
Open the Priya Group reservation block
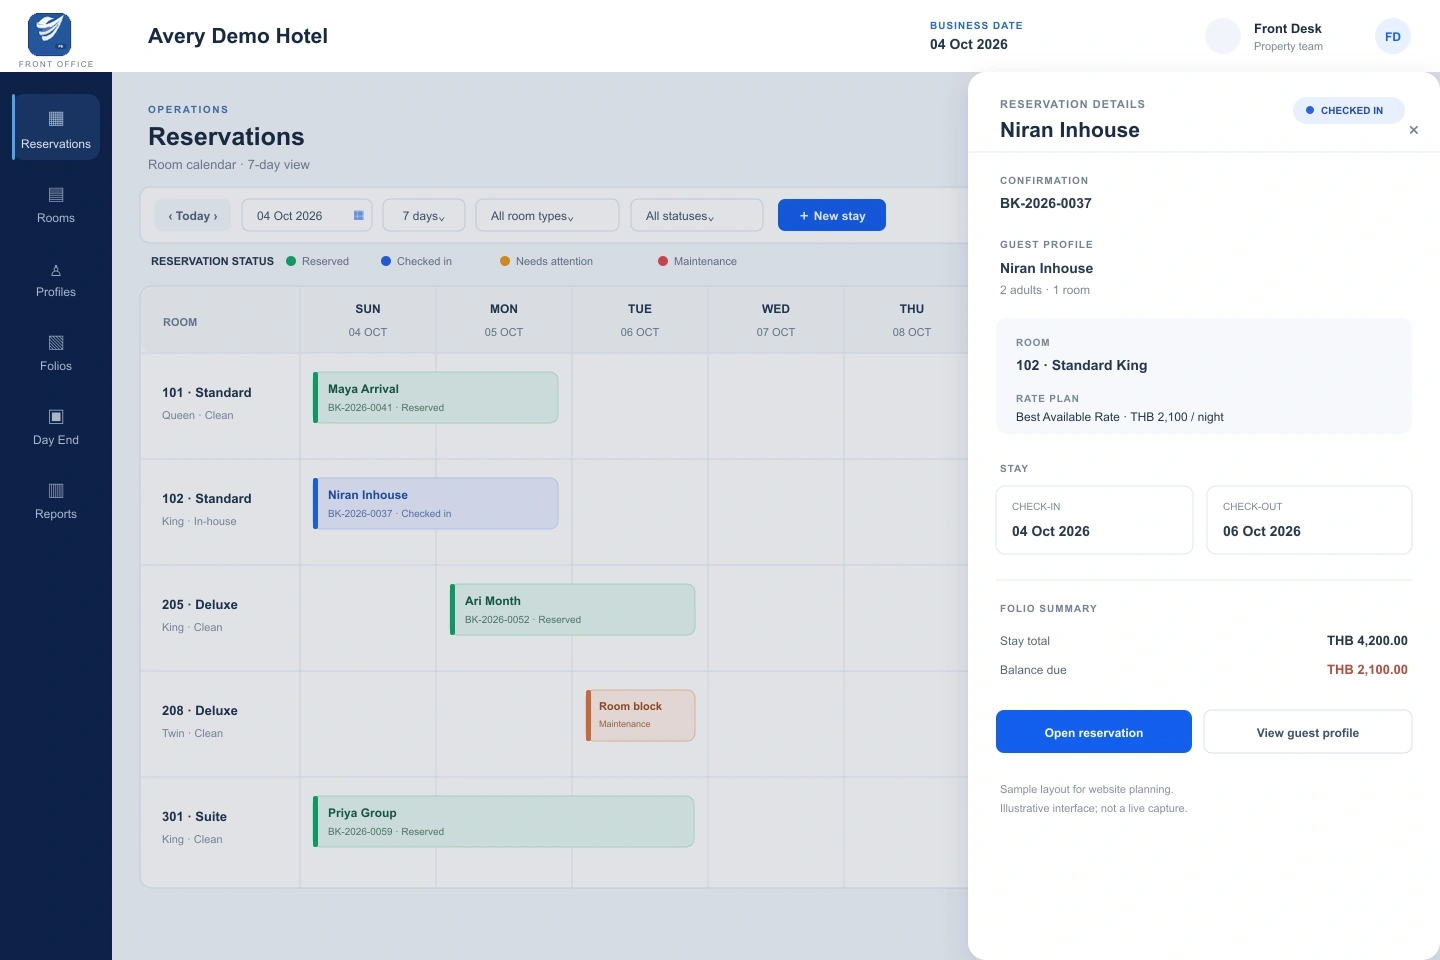504,822
